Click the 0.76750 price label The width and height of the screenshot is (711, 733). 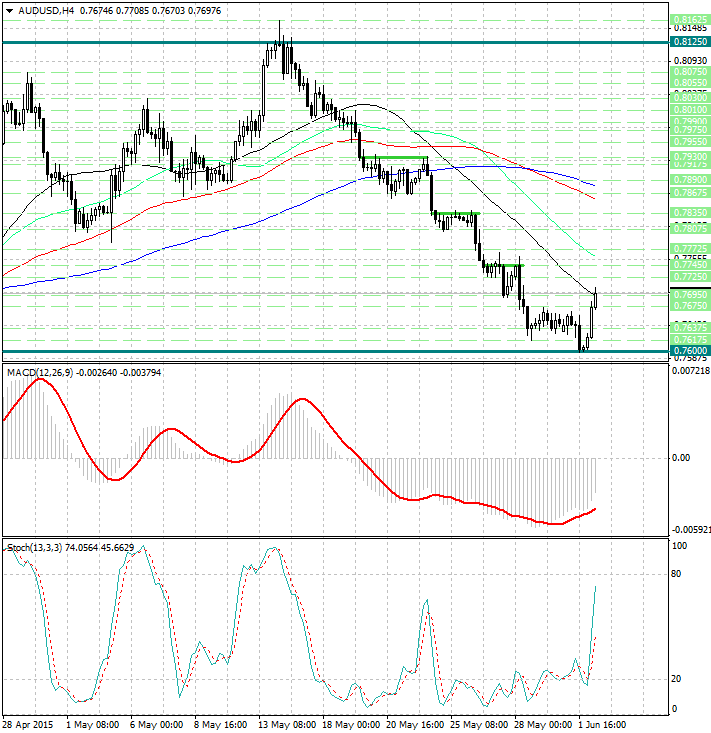(690, 305)
